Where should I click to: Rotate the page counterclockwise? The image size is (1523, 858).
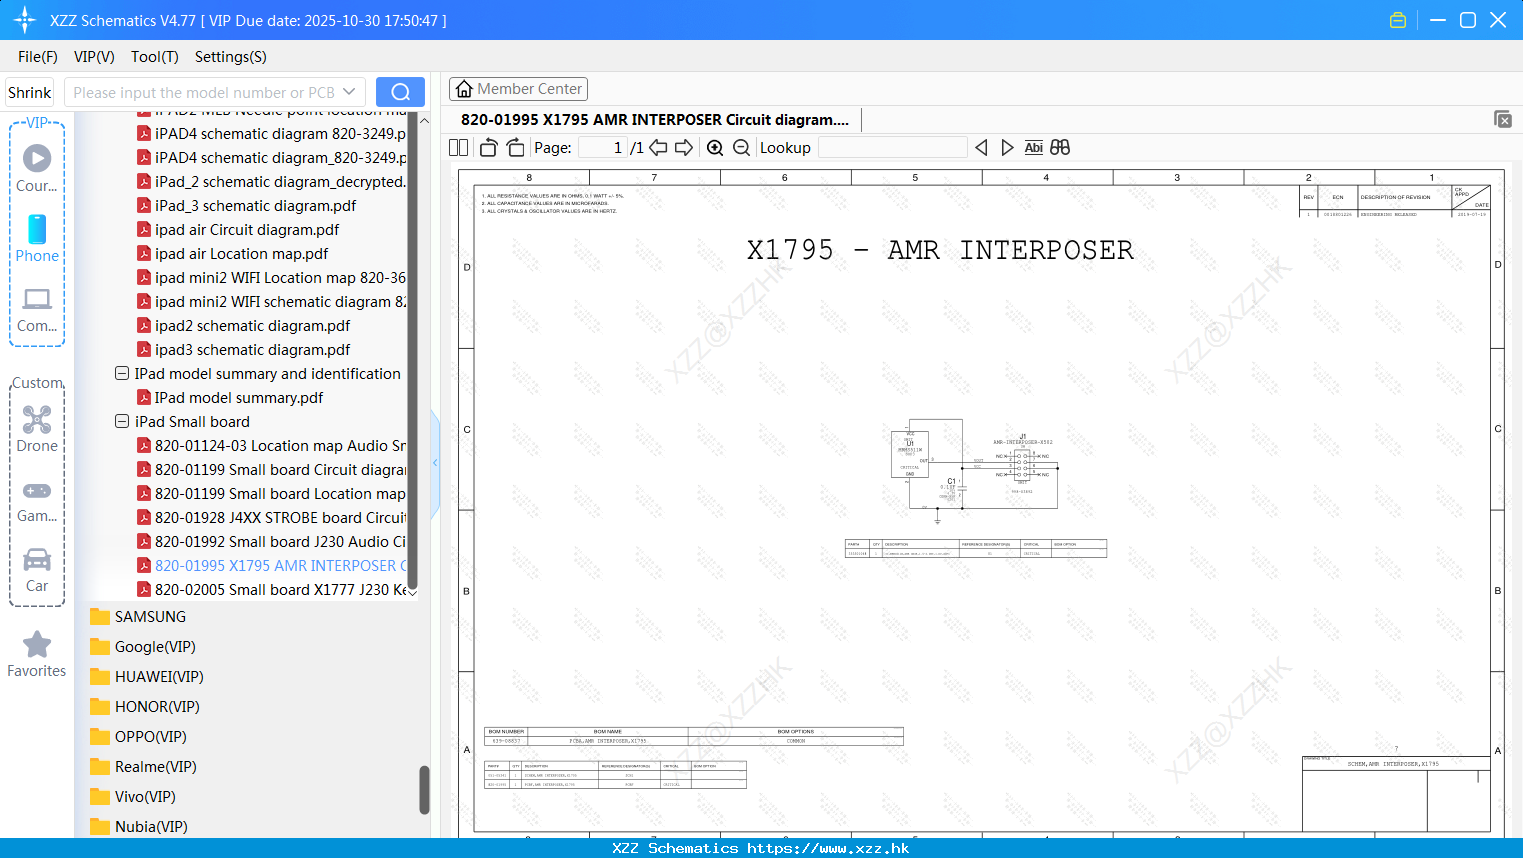[488, 147]
